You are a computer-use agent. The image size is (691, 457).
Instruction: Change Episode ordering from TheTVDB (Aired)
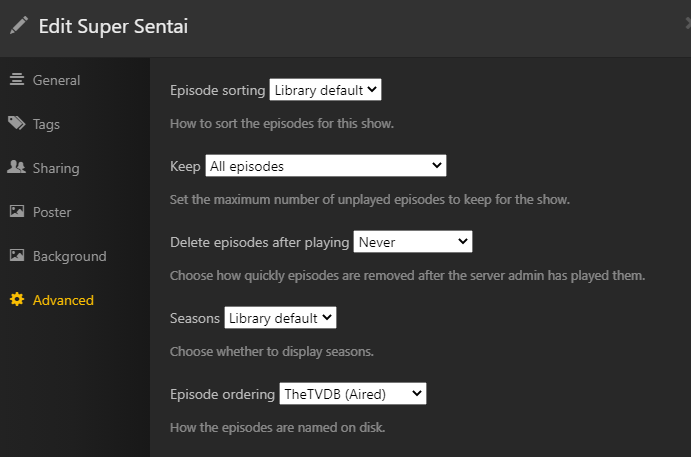click(353, 394)
